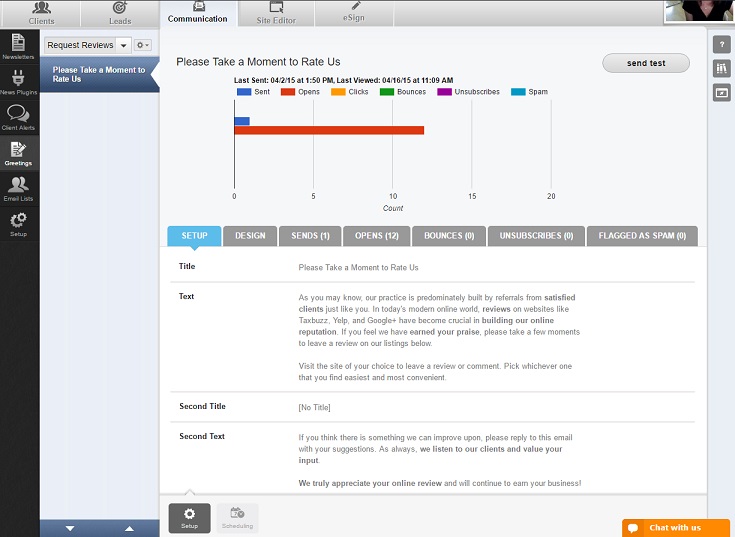Click the send test button

645,63
